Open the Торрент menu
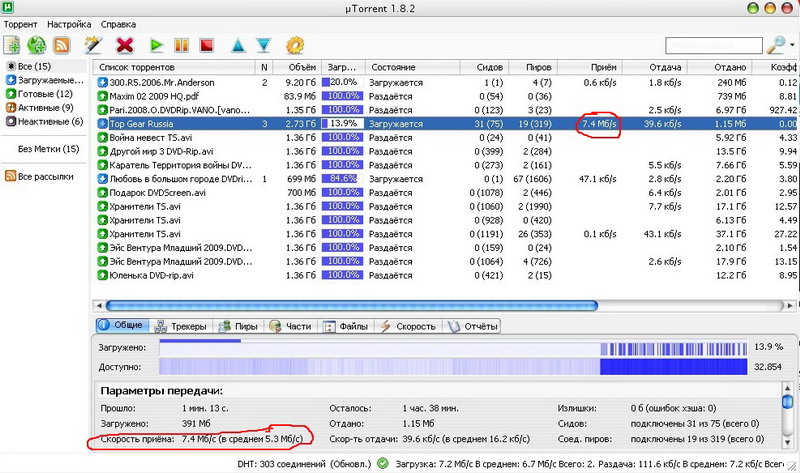Screen dimensions: 800x473 (x=20, y=23)
